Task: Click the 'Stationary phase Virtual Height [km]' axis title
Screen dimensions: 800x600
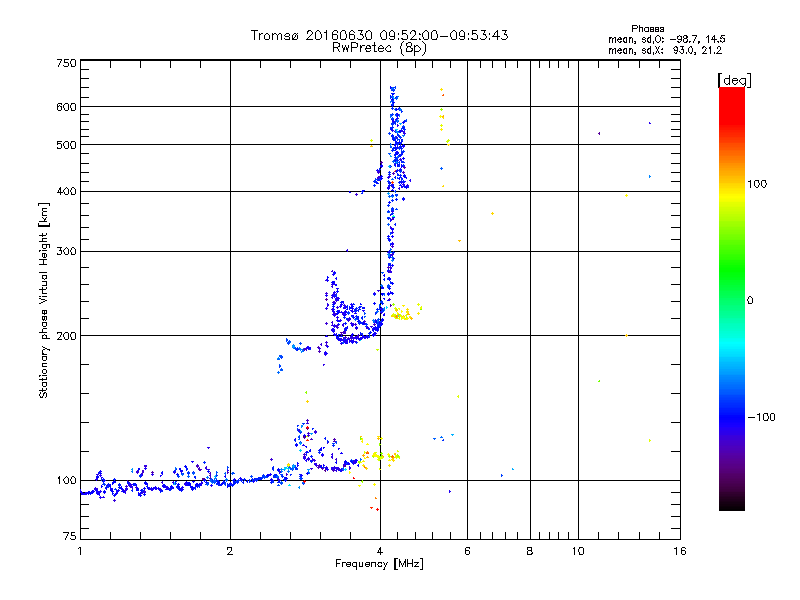Action: 44,300
